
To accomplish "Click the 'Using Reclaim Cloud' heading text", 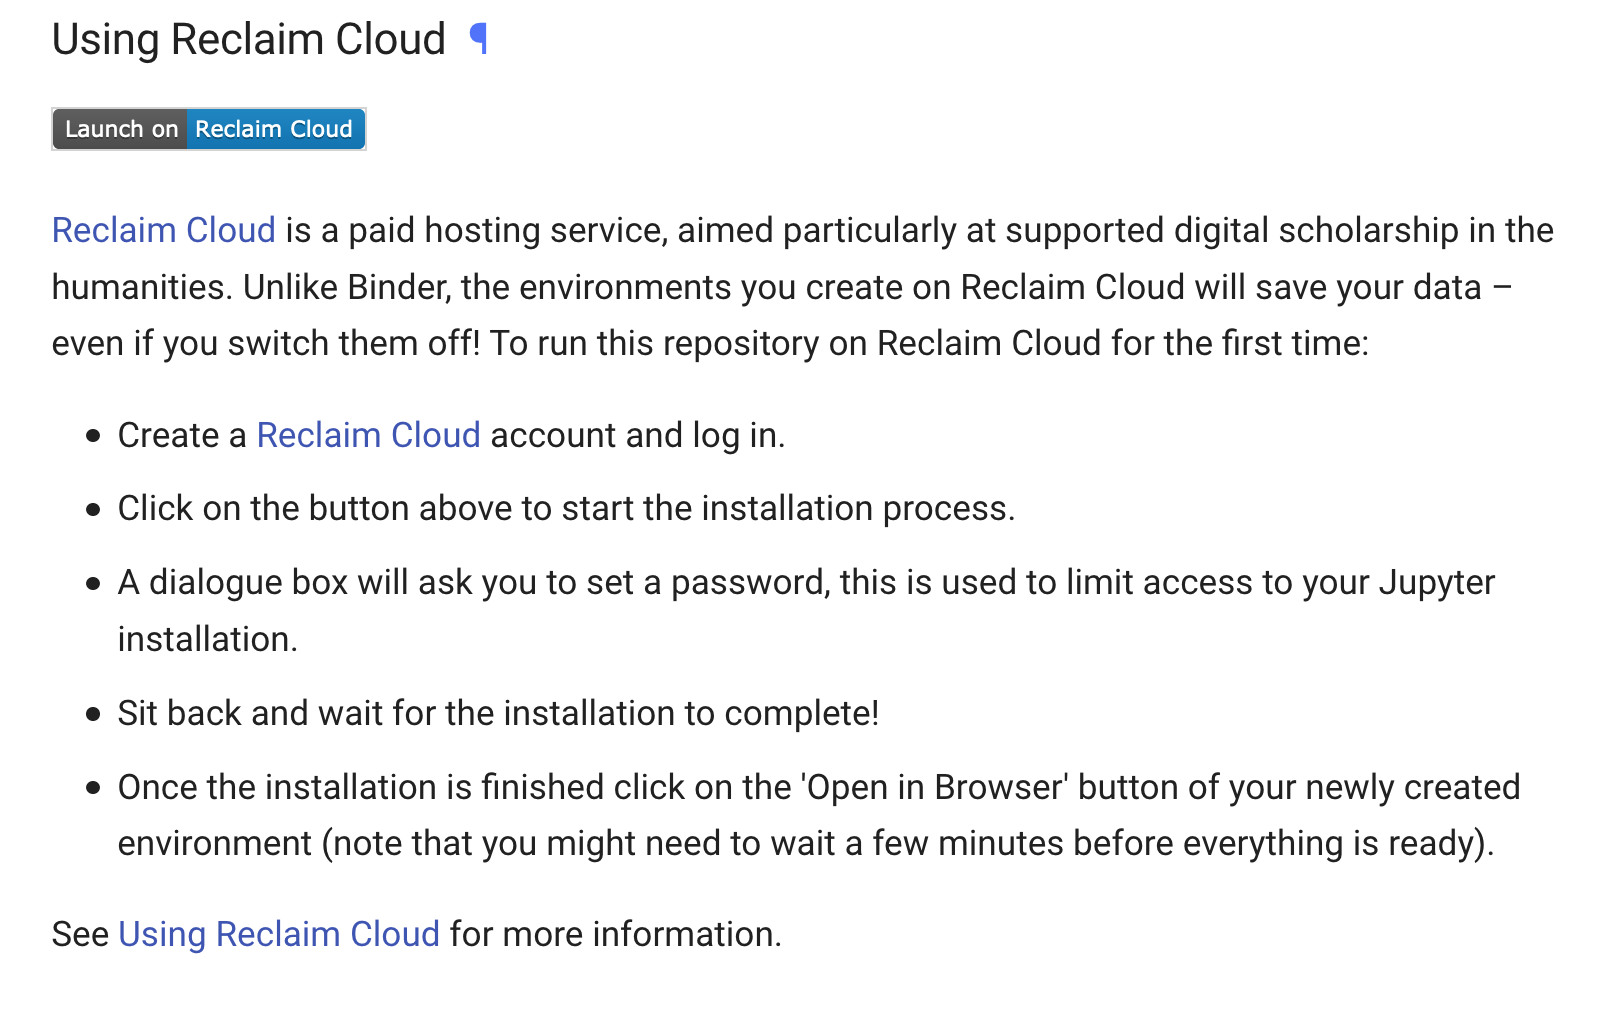I will tap(248, 39).
